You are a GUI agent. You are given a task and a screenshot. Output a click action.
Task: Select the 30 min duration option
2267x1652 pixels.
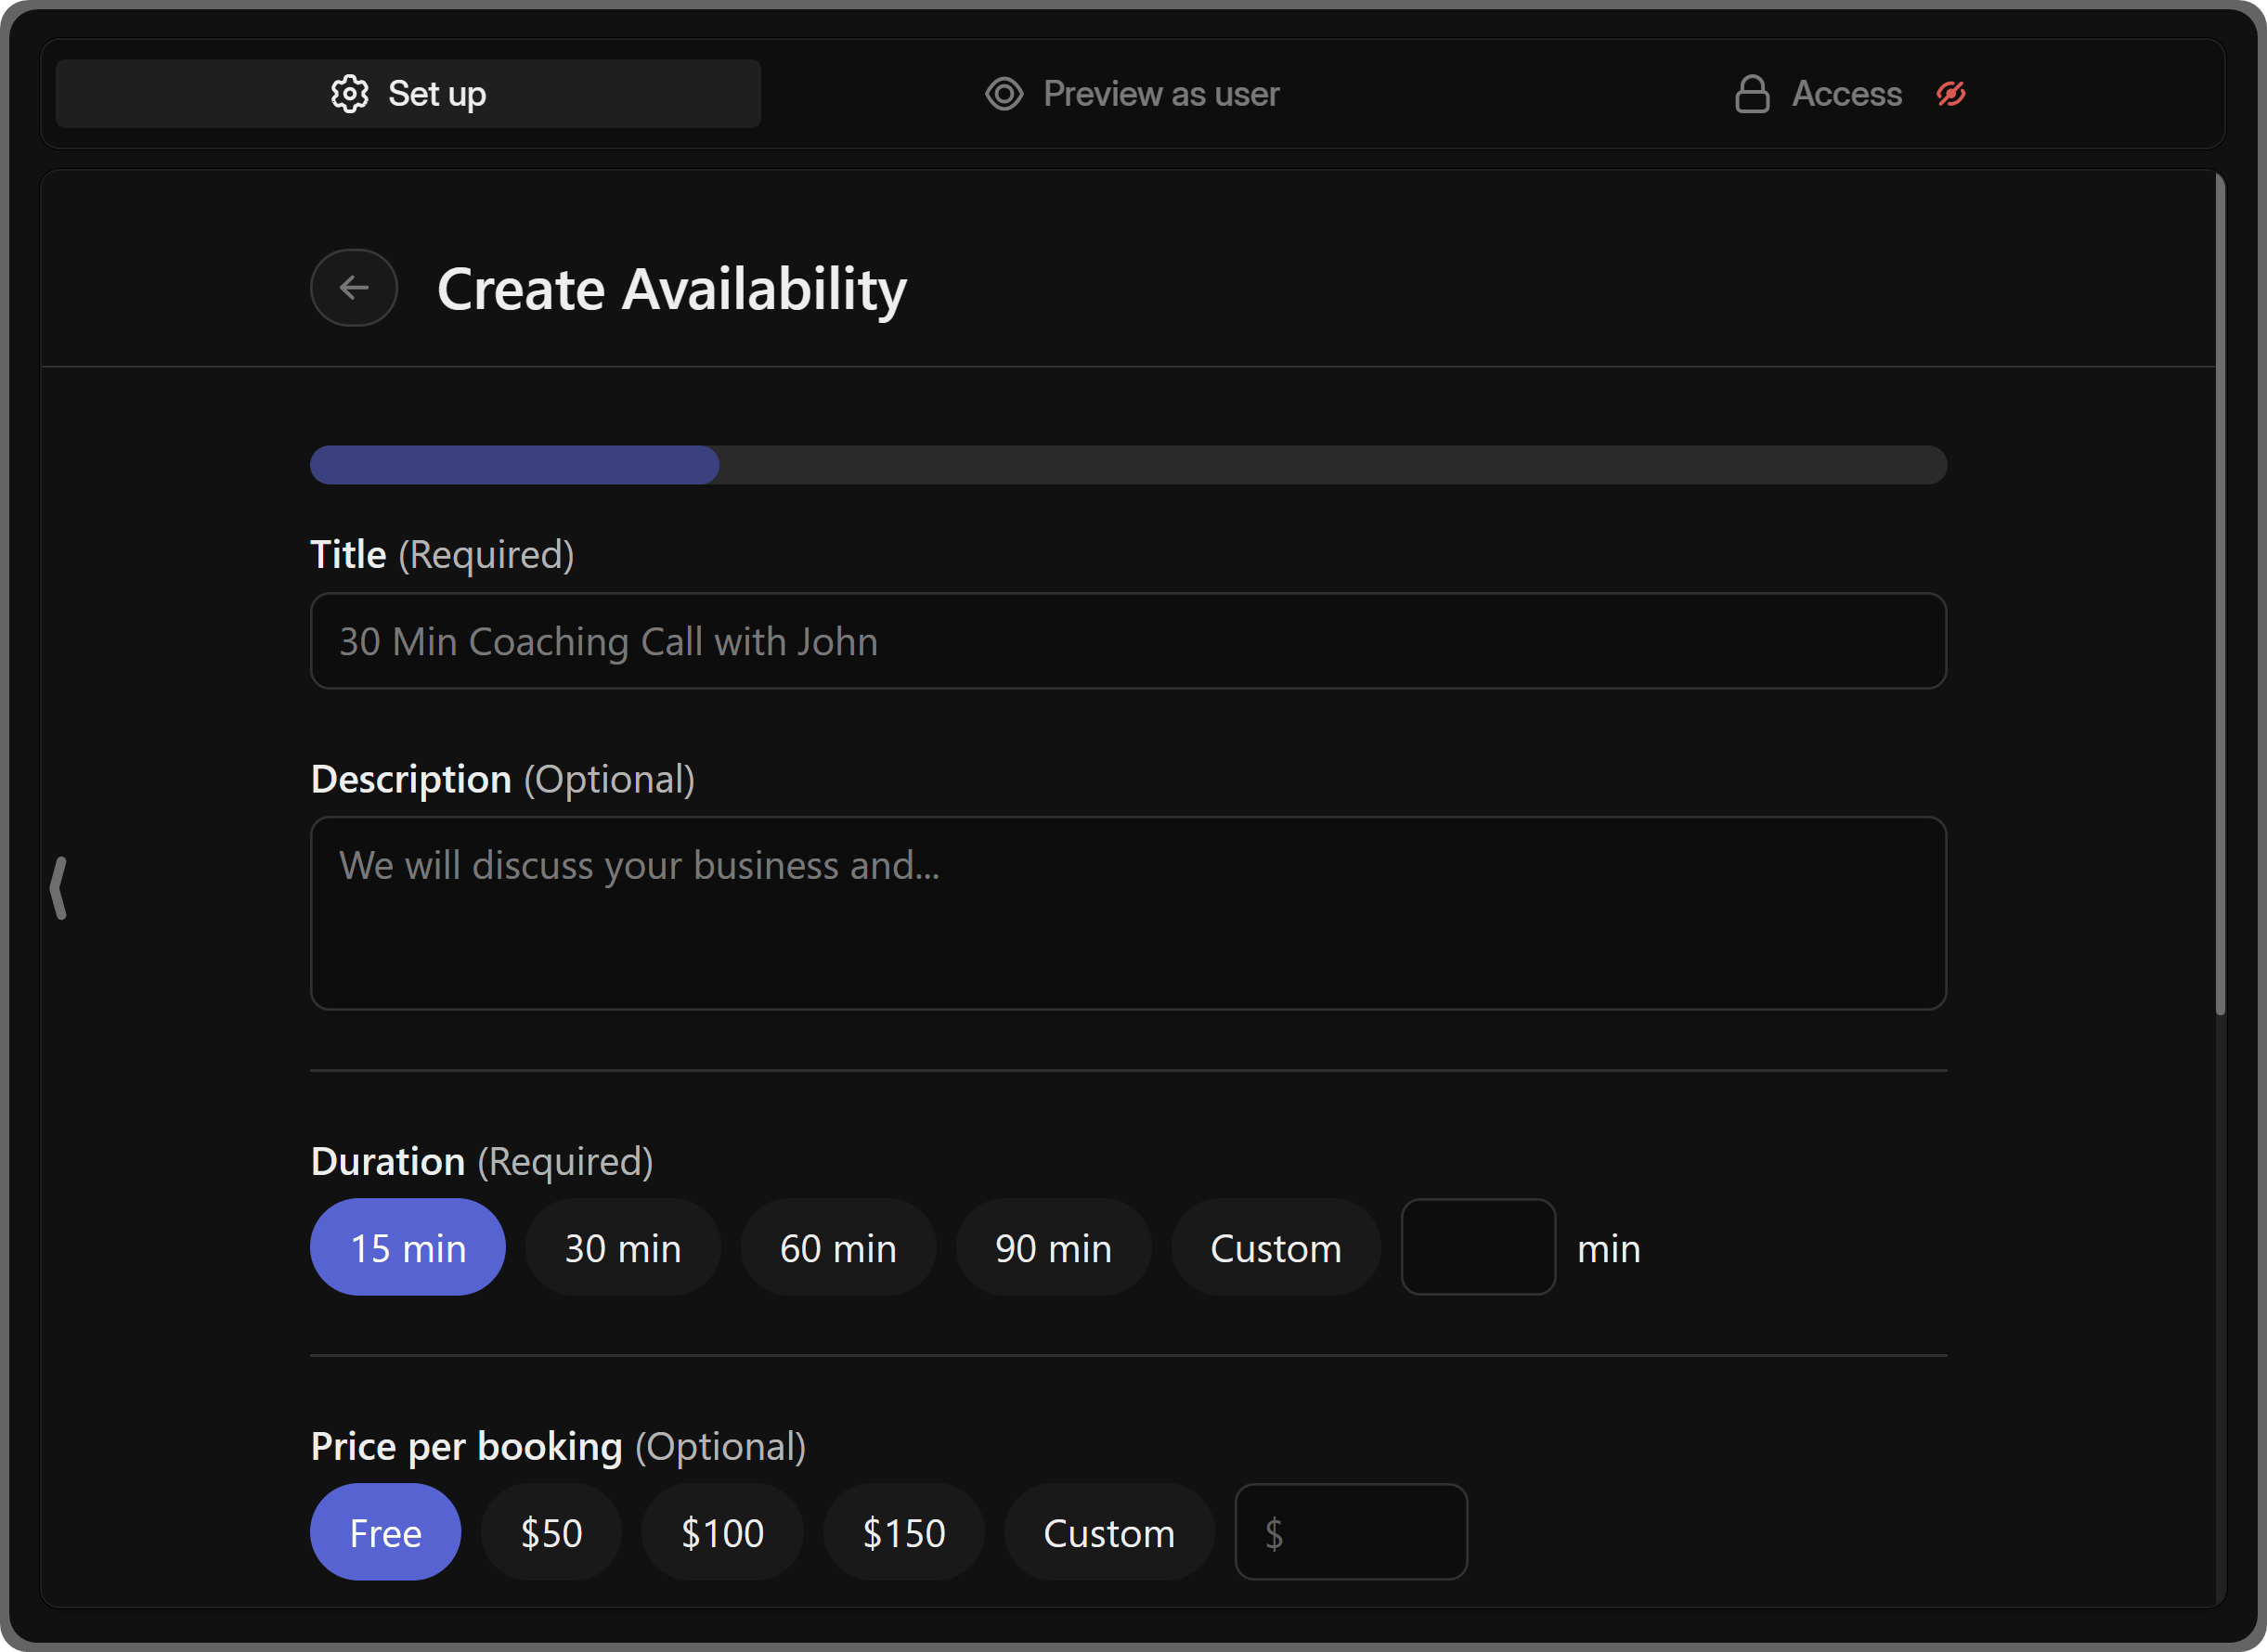(623, 1247)
